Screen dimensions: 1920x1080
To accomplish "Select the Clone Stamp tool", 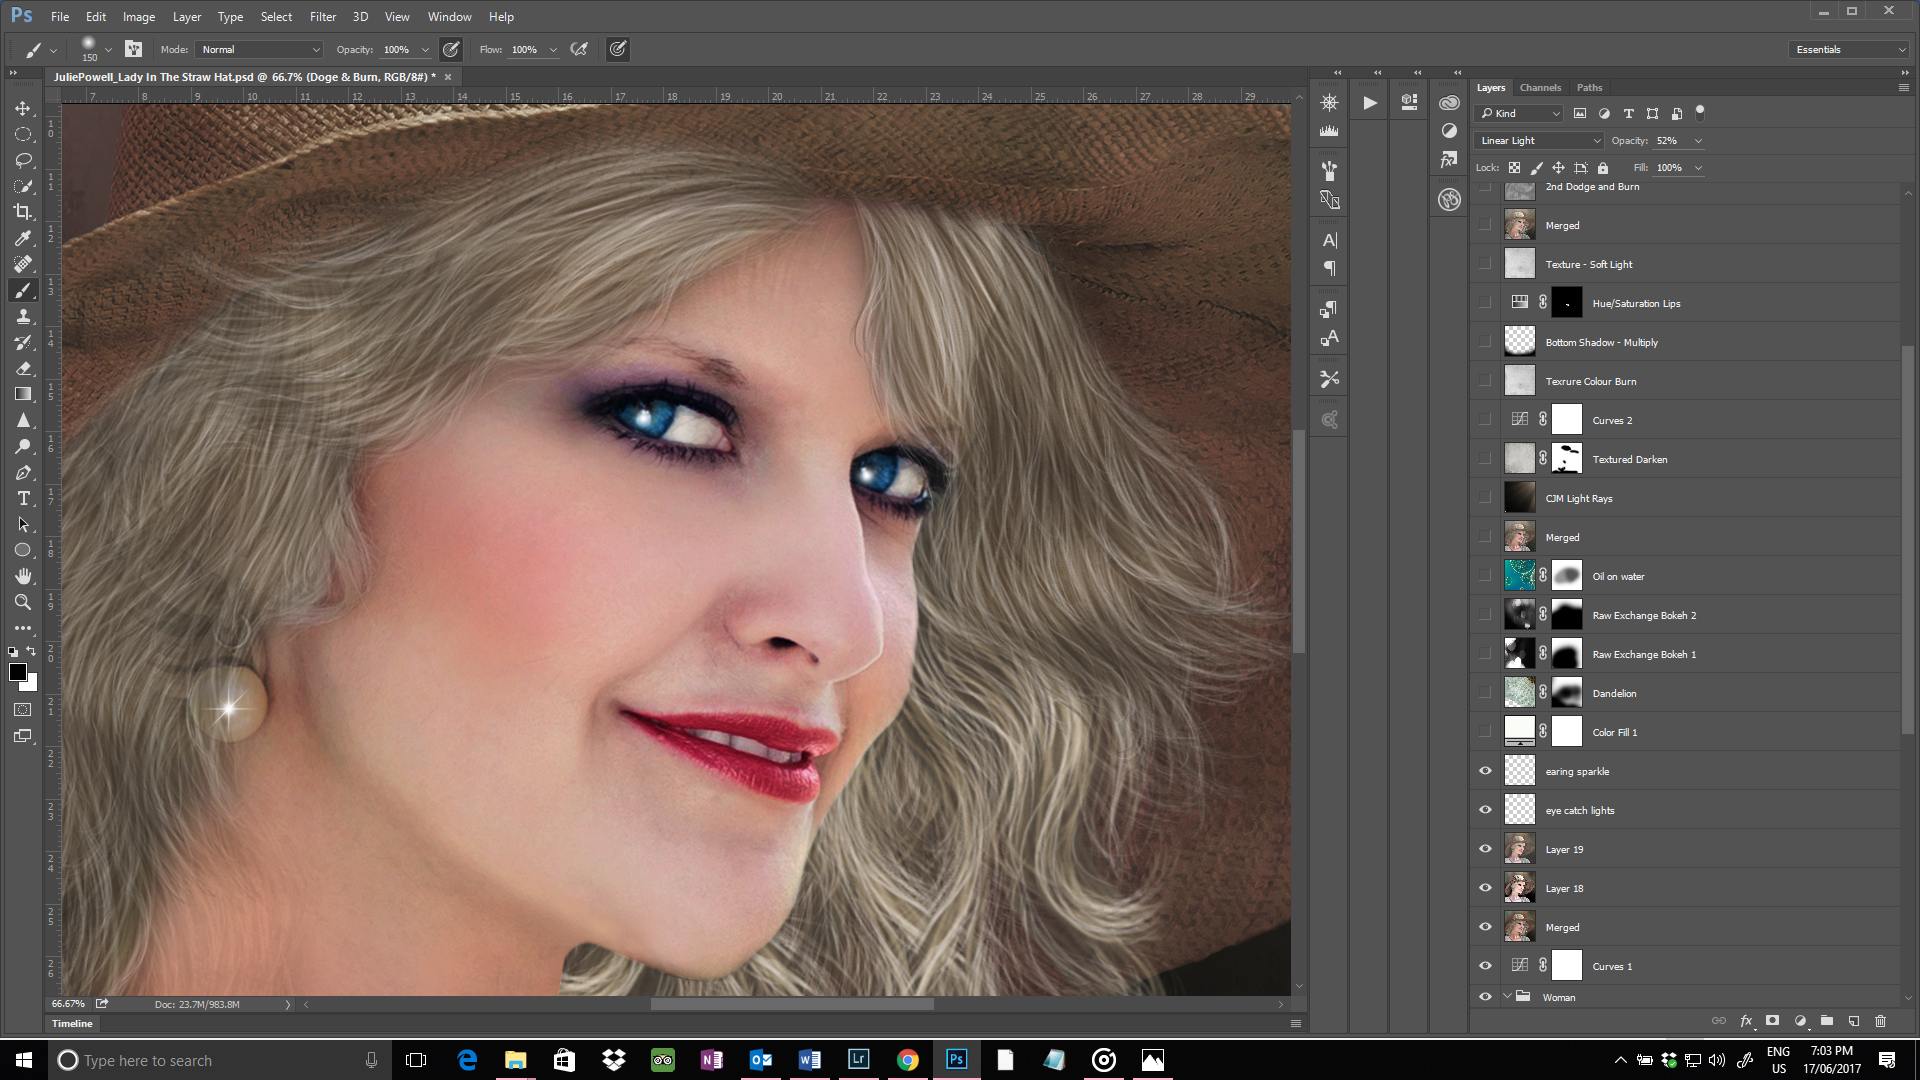I will 23,316.
